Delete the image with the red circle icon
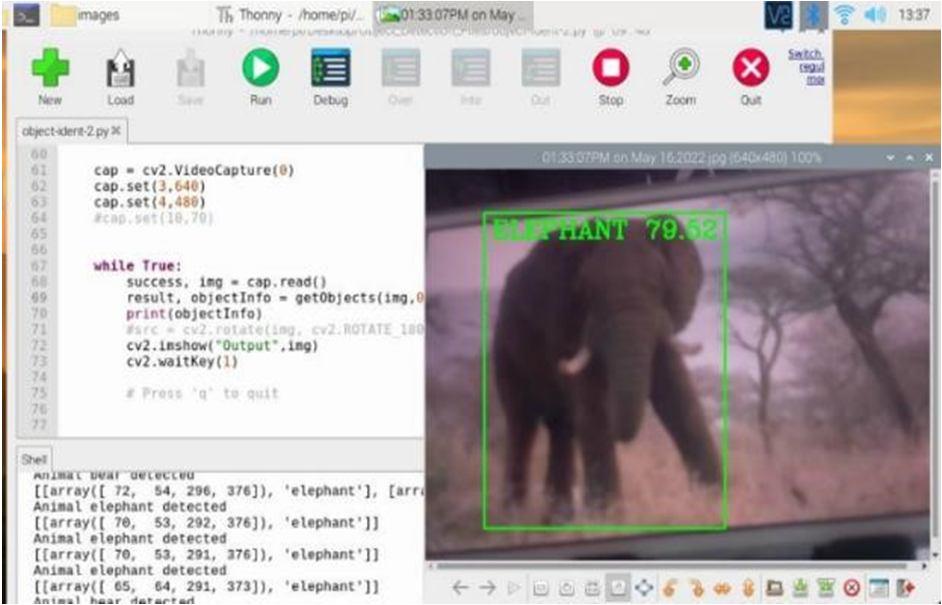The width and height of the screenshot is (942, 605). point(852,587)
